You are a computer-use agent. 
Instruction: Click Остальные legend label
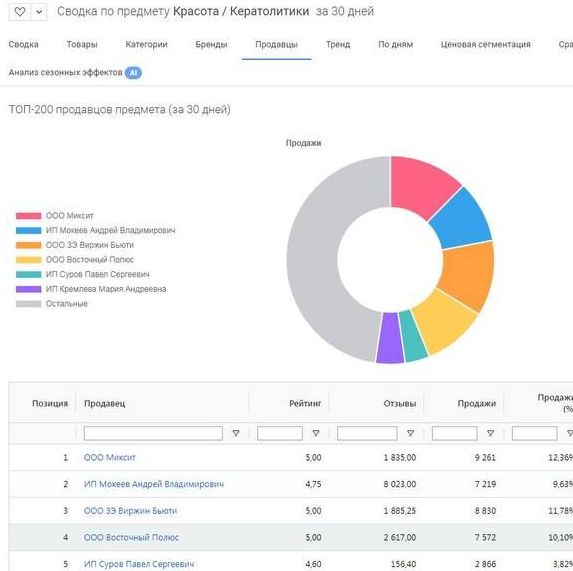pyautogui.click(x=67, y=304)
